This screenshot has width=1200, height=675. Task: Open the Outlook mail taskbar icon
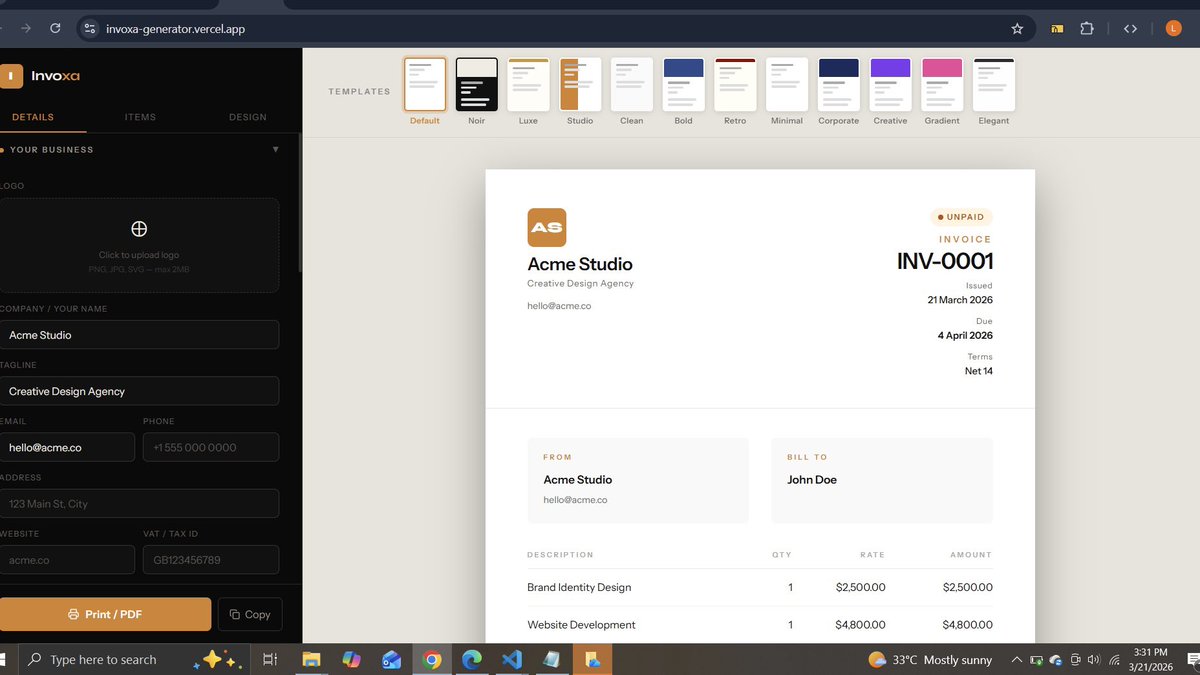coord(391,659)
